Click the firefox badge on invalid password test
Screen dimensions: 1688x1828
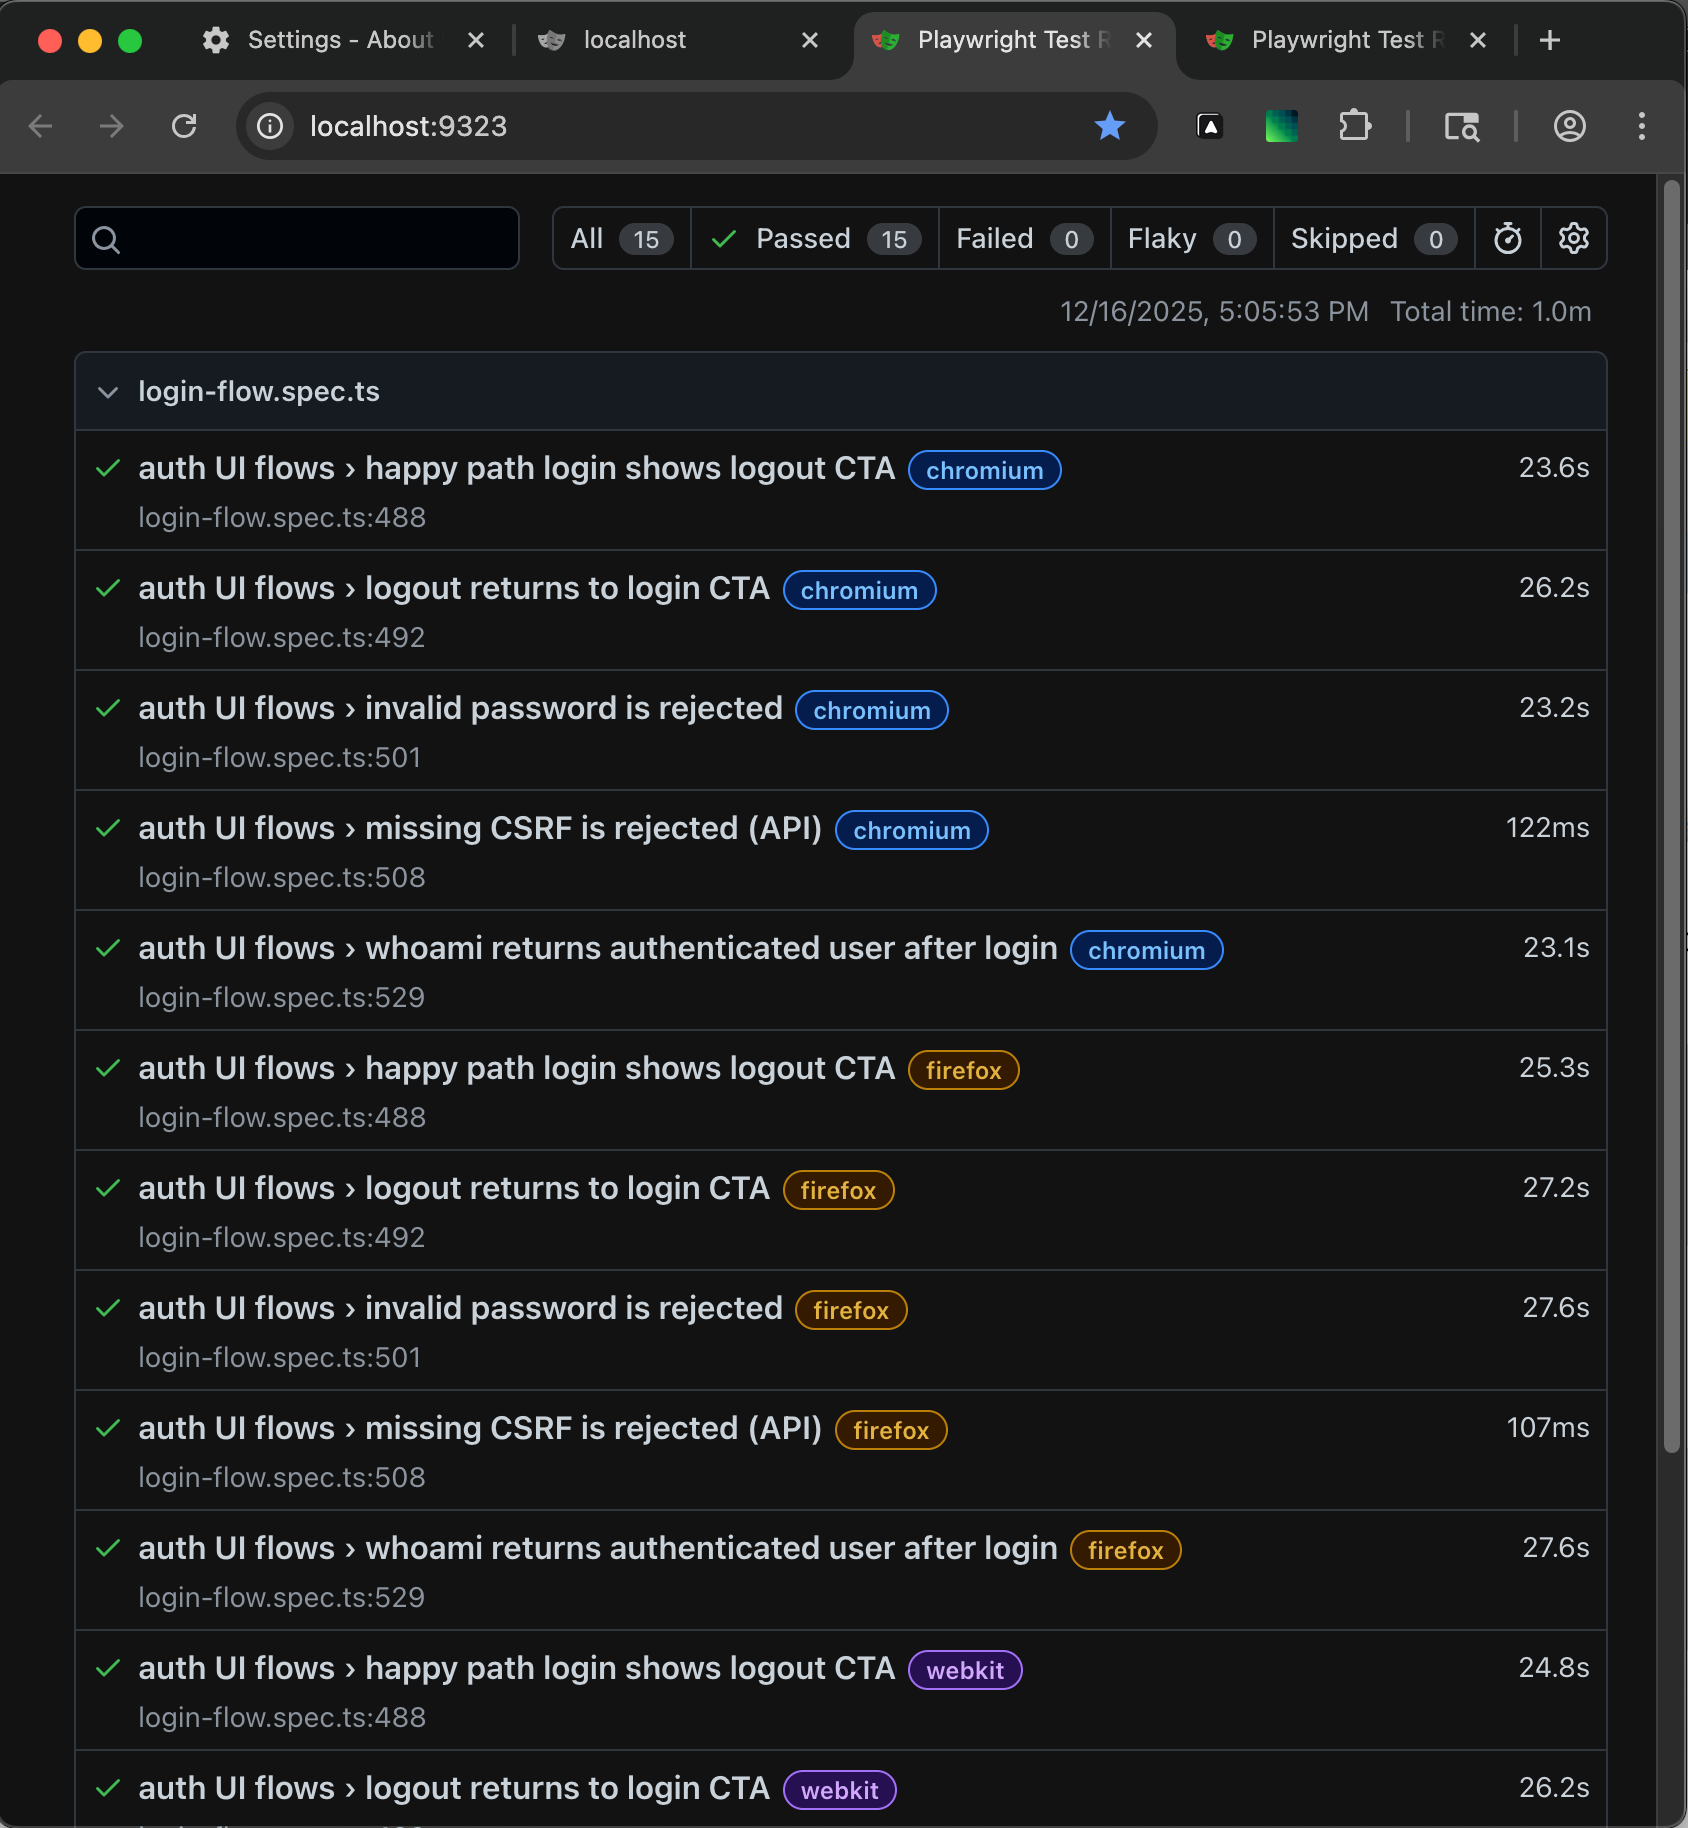click(850, 1310)
